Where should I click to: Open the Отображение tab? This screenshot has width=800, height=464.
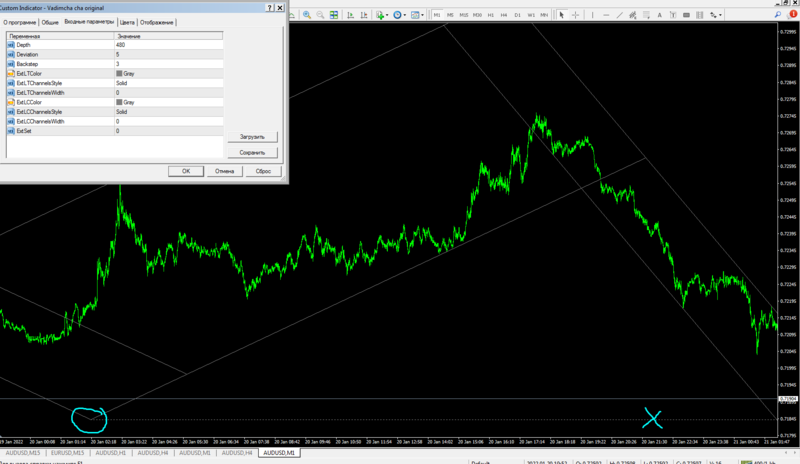pos(157,22)
